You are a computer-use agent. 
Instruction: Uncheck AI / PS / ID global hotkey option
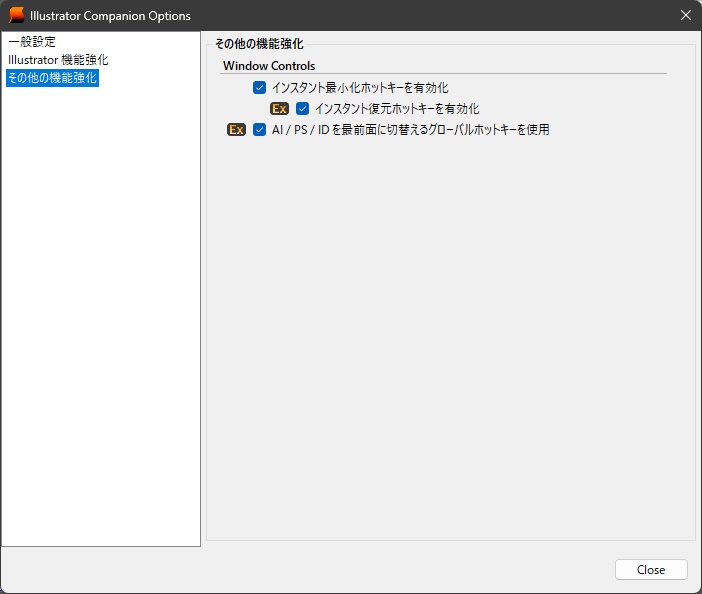259,130
